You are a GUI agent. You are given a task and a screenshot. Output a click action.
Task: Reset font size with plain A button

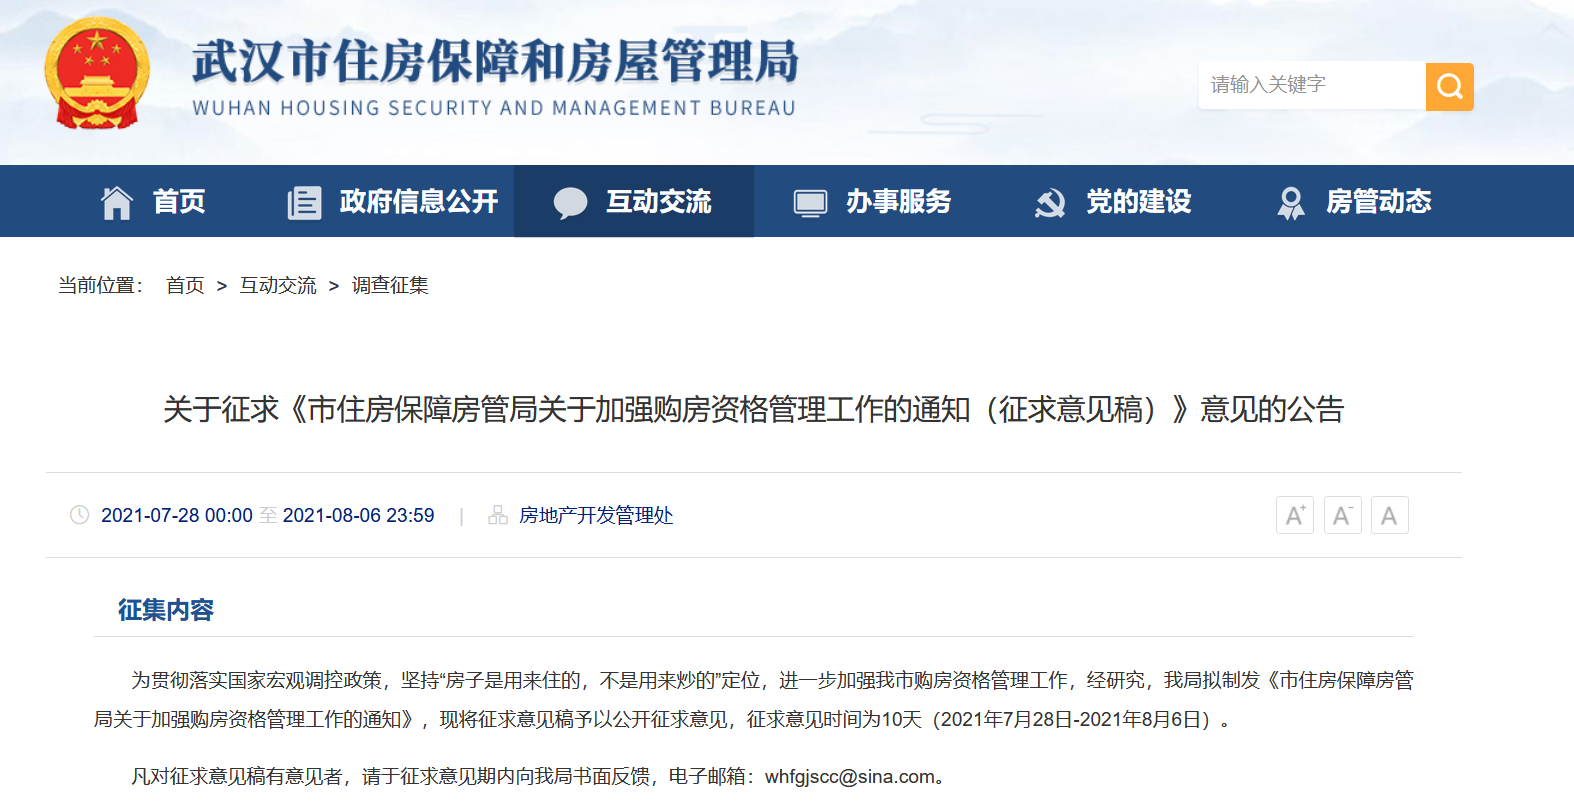[x=1390, y=515]
